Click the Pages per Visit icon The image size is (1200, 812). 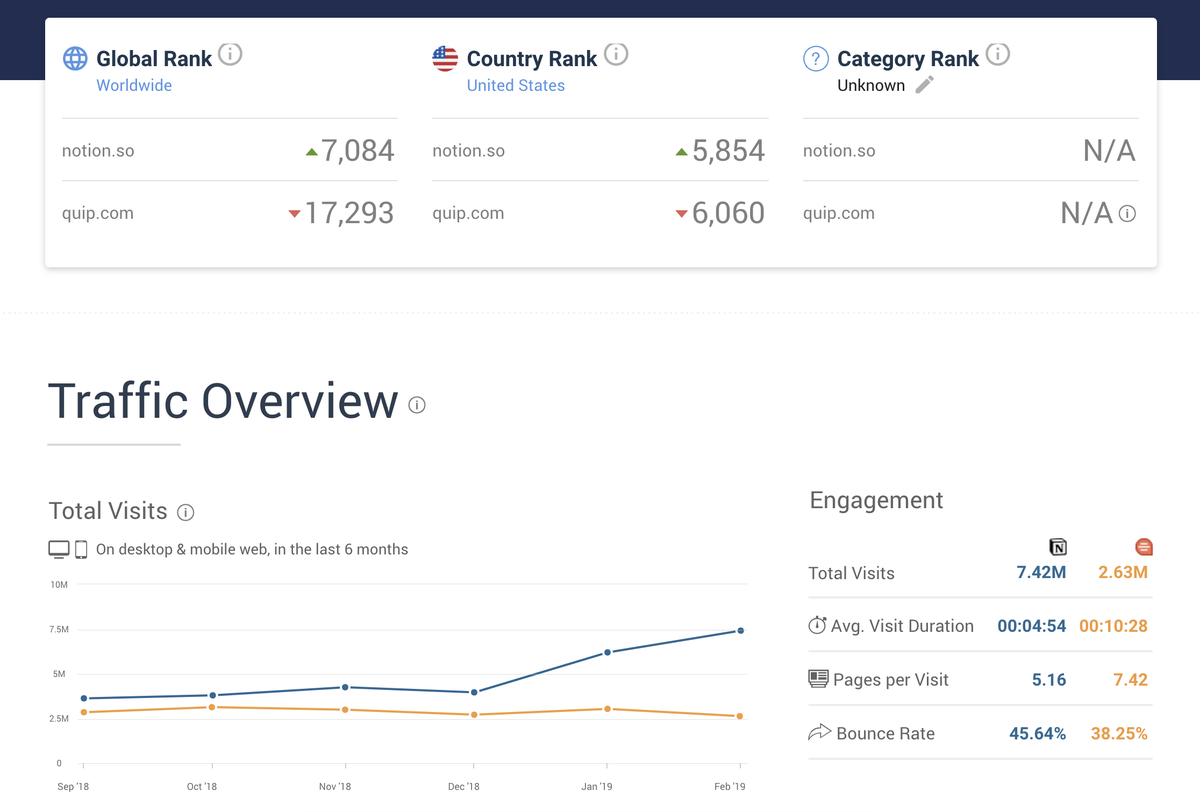[x=819, y=679]
